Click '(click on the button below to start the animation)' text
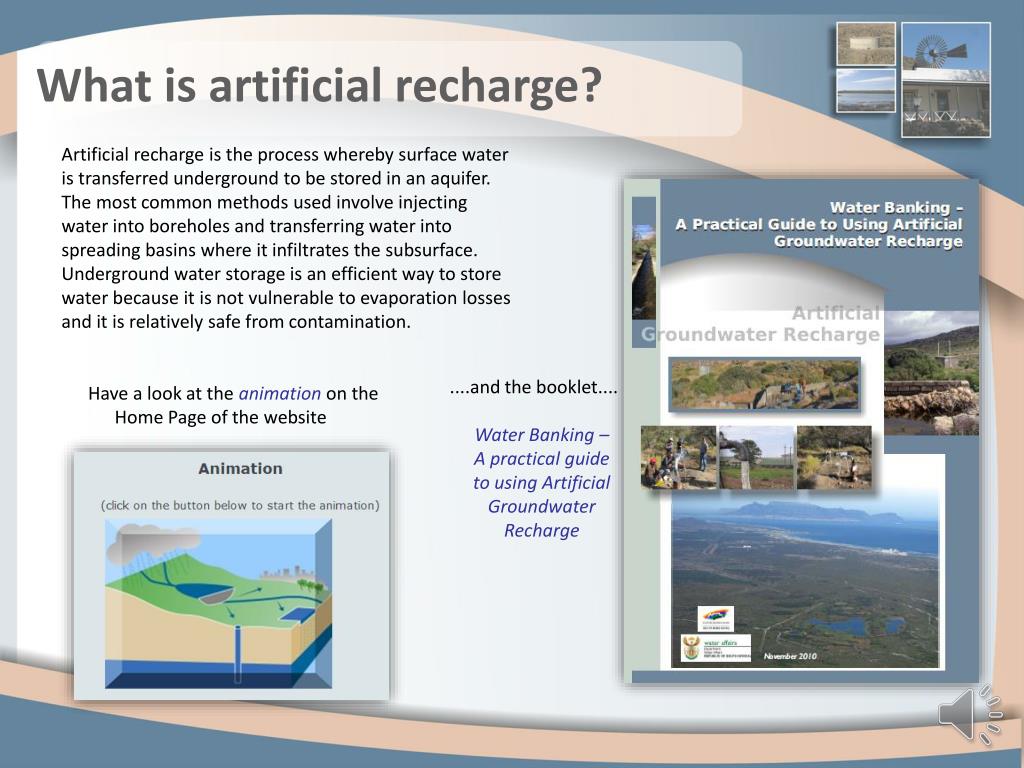The image size is (1024, 768). click(x=240, y=505)
